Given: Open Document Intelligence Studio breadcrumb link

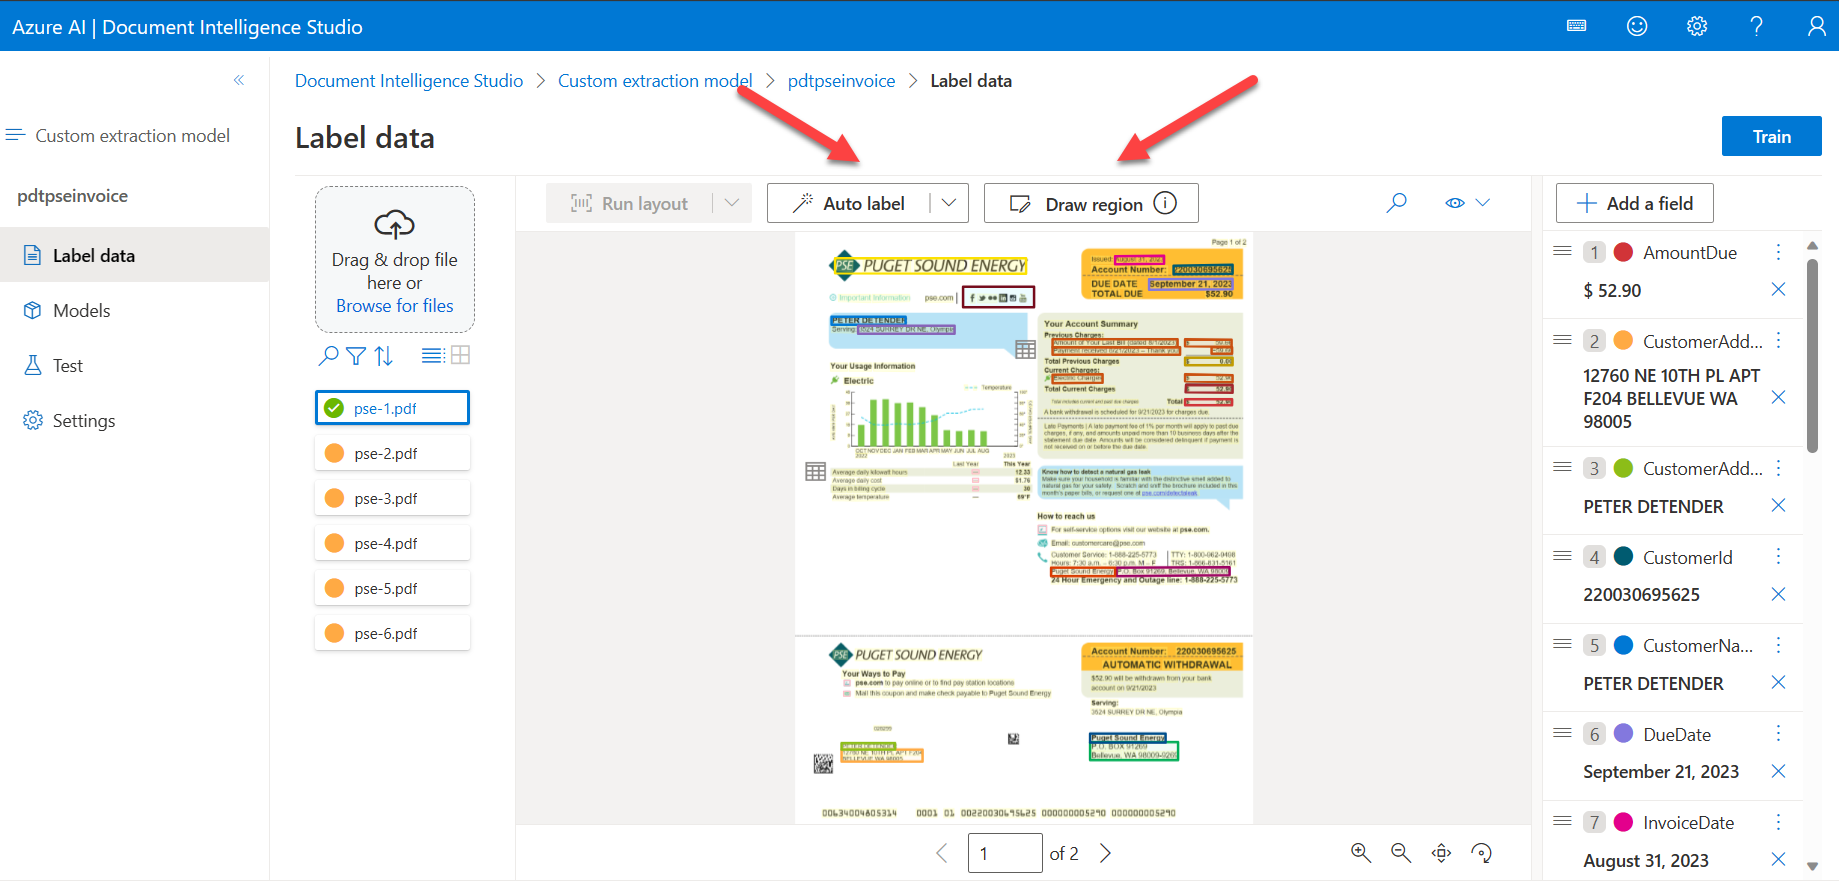Looking at the screenshot, I should tap(409, 81).
